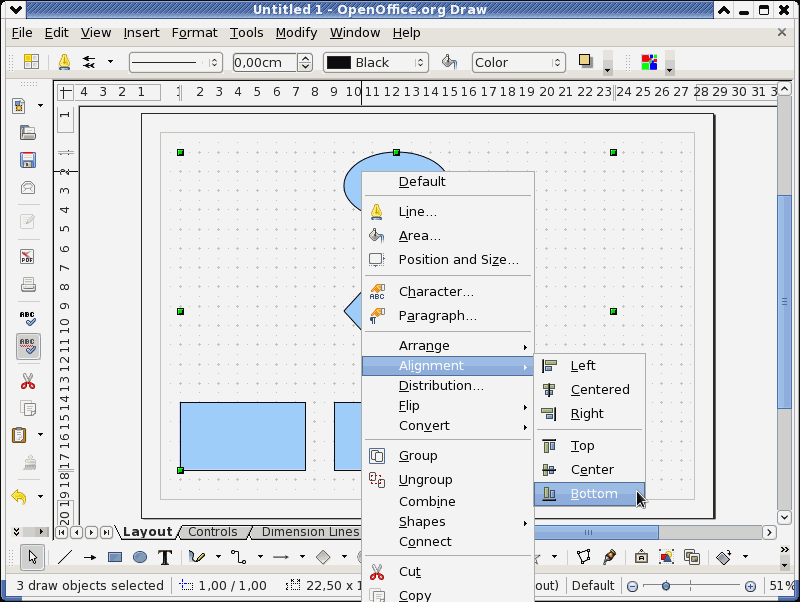Click the Print icon in sidebar
Viewport: 800px width, 602px height.
click(28, 284)
